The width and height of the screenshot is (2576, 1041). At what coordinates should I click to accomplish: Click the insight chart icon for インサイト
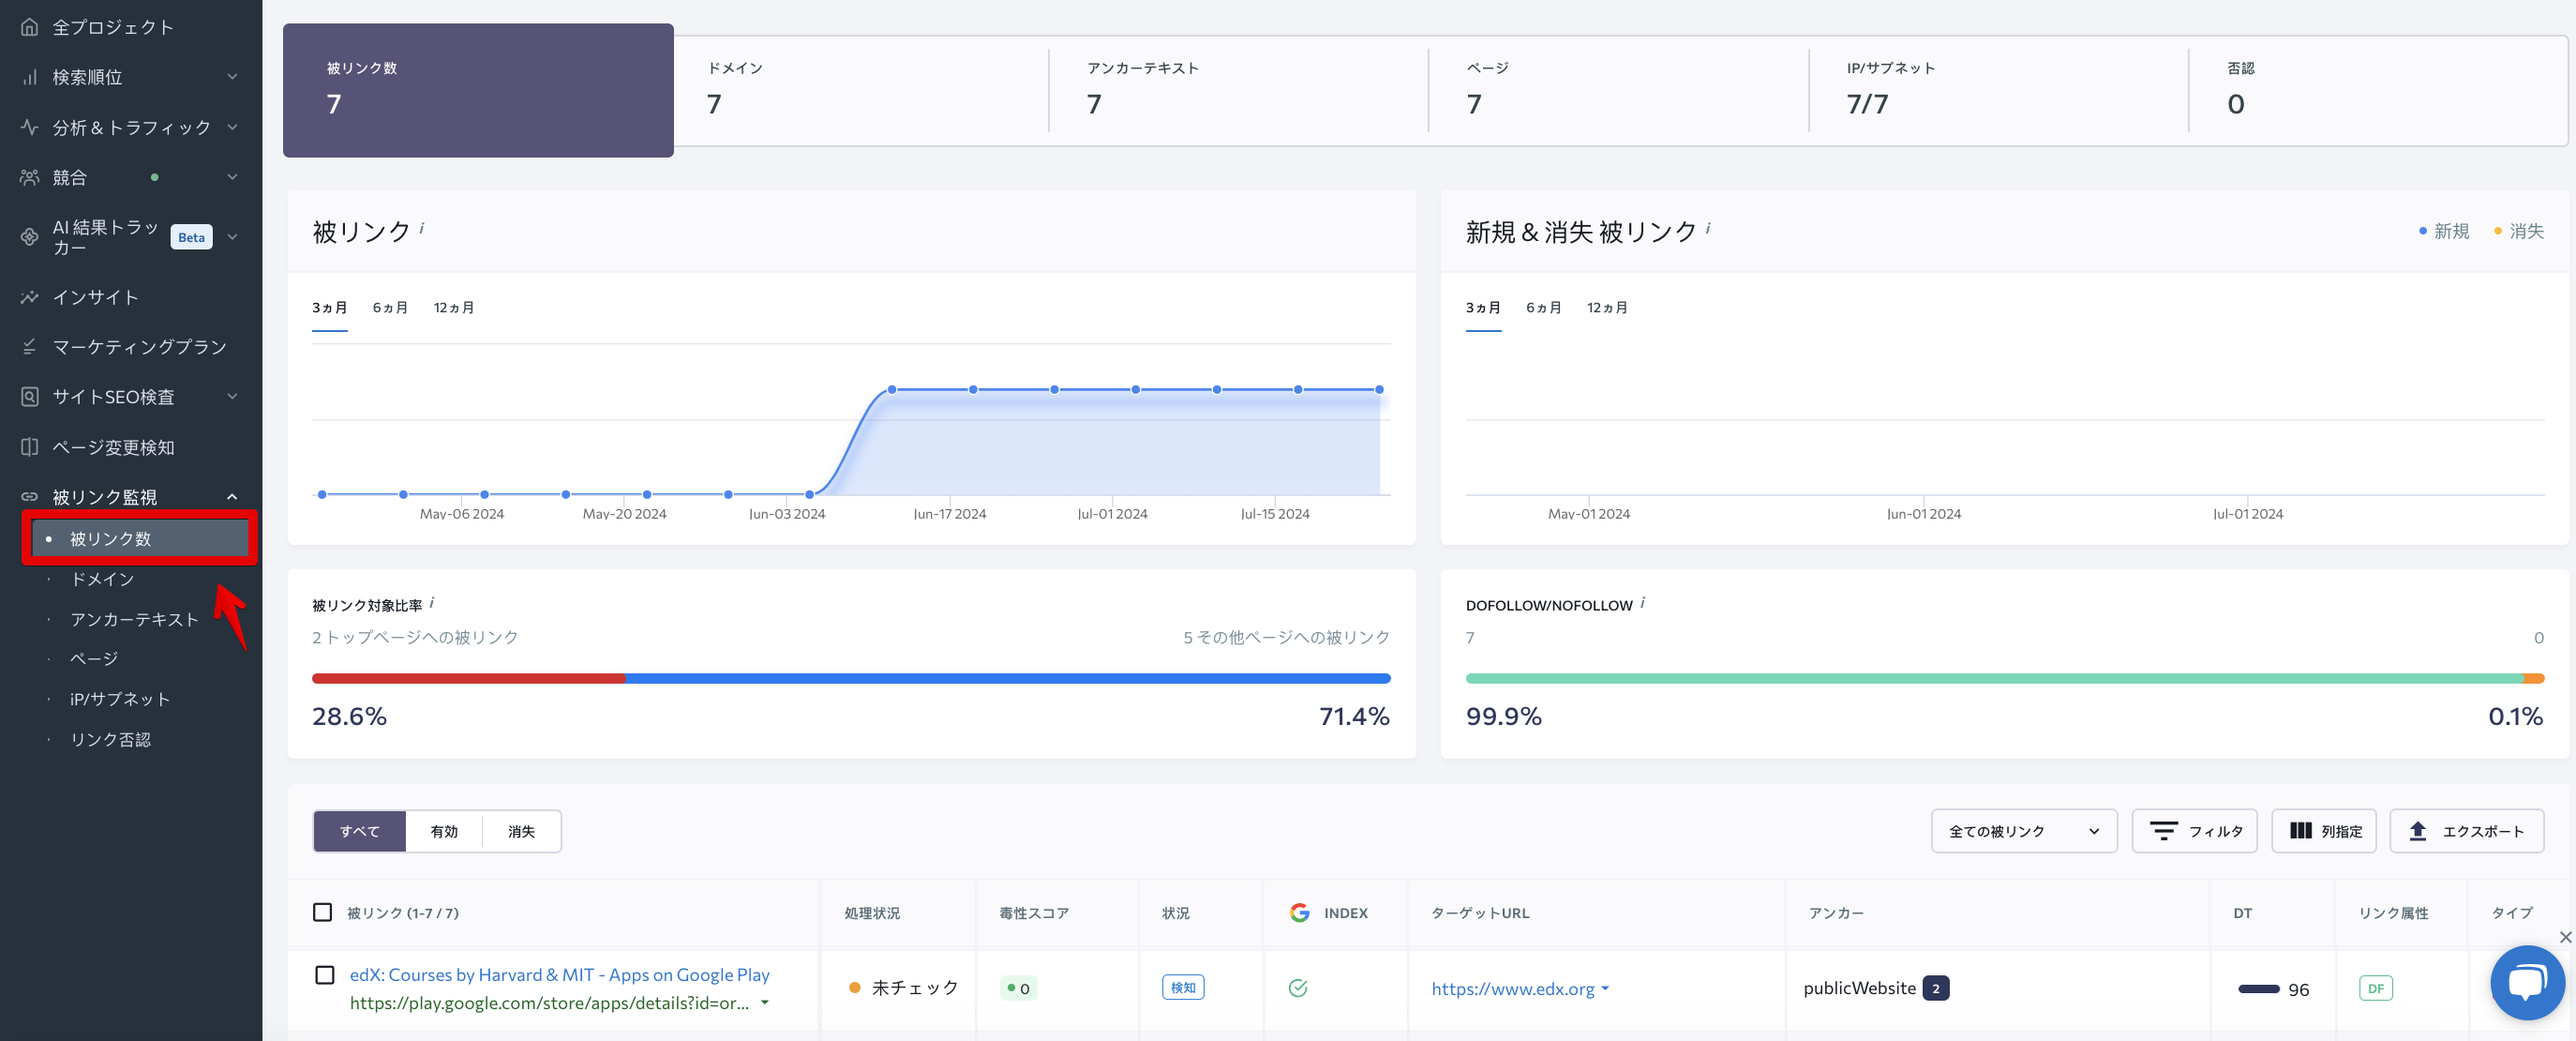[x=30, y=297]
